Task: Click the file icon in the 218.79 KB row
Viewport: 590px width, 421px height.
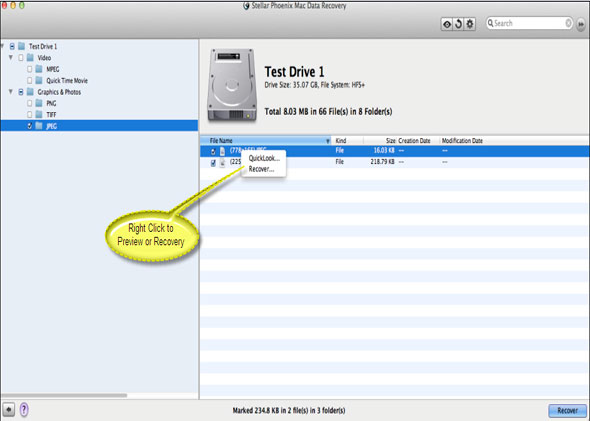Action: coord(222,163)
